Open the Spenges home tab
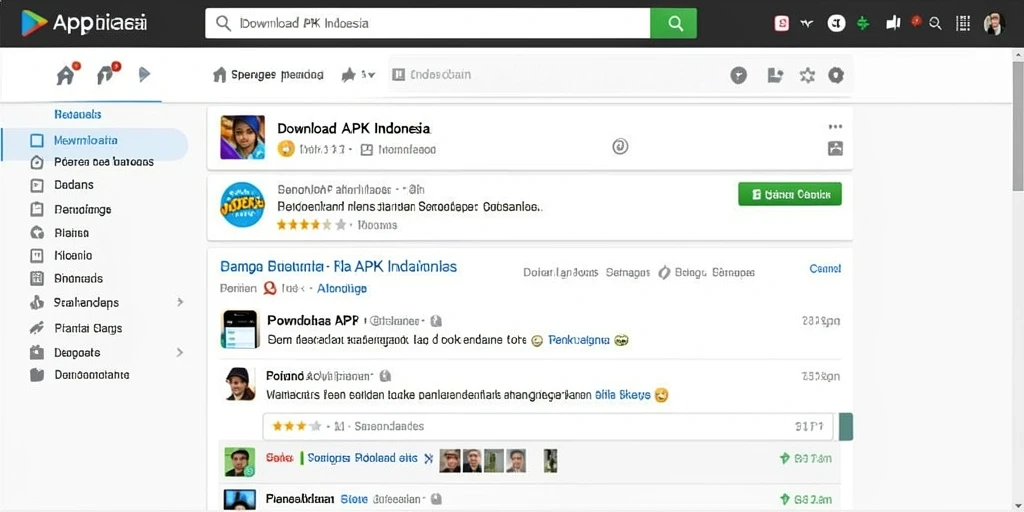The height and width of the screenshot is (512, 1024). [x=268, y=75]
